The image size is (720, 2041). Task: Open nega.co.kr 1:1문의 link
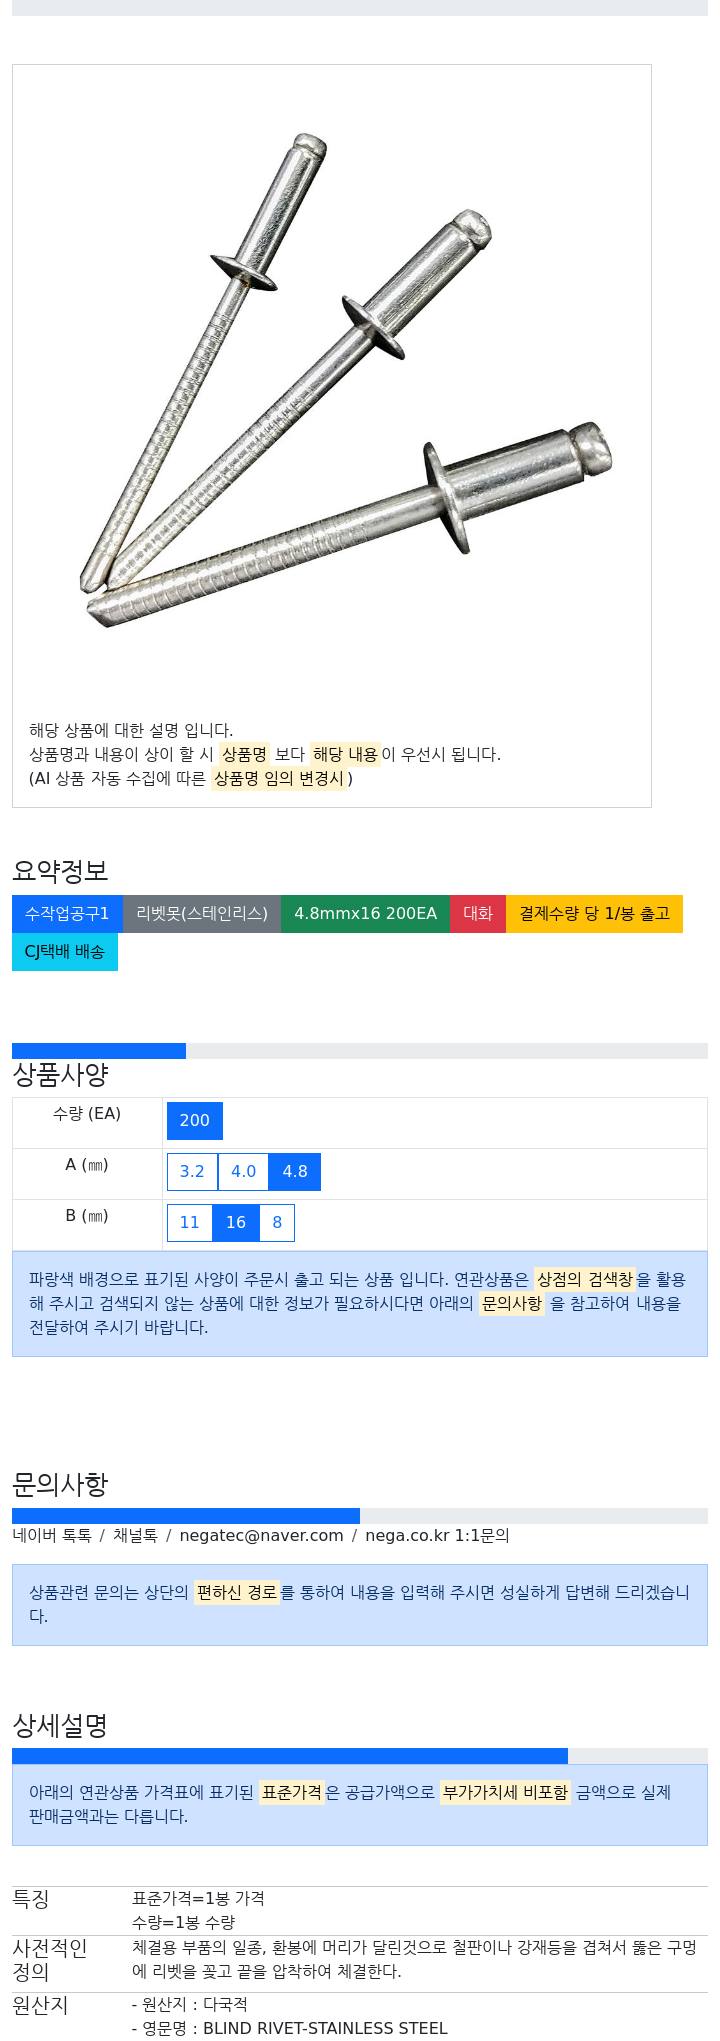437,1536
